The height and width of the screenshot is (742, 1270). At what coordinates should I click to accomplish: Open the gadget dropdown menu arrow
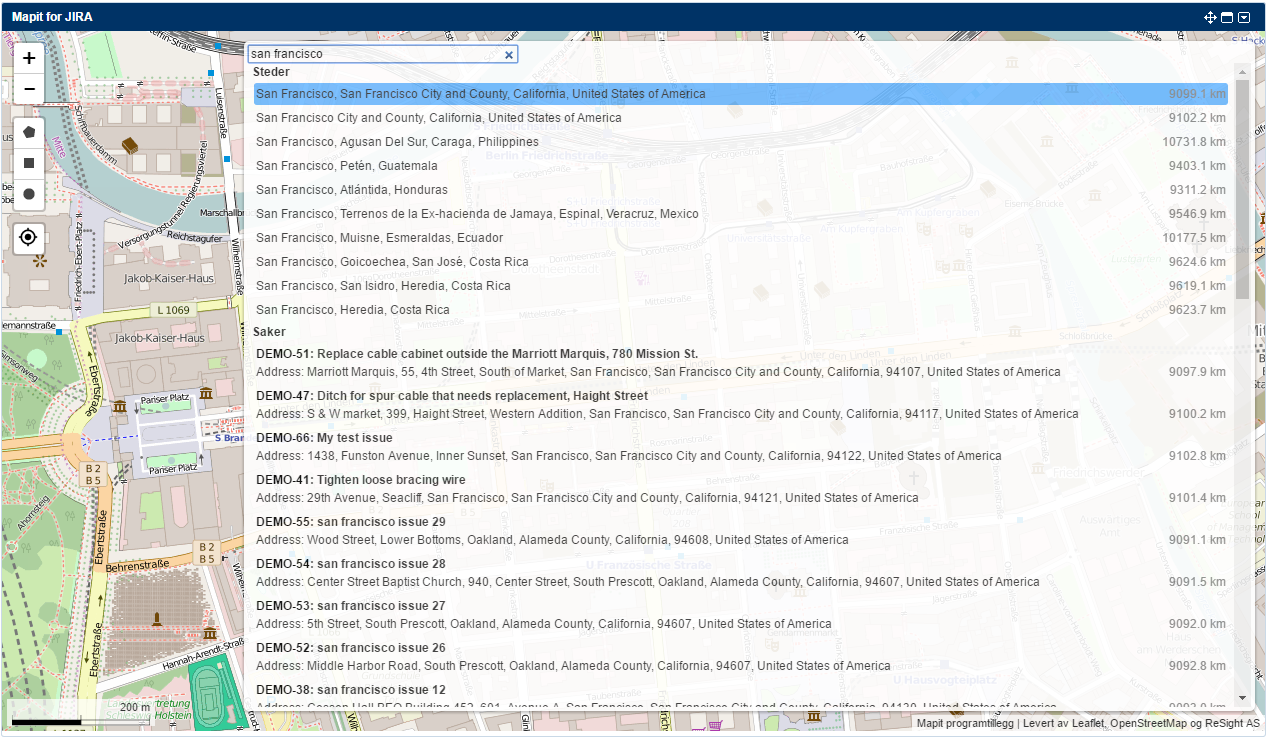click(x=1244, y=17)
